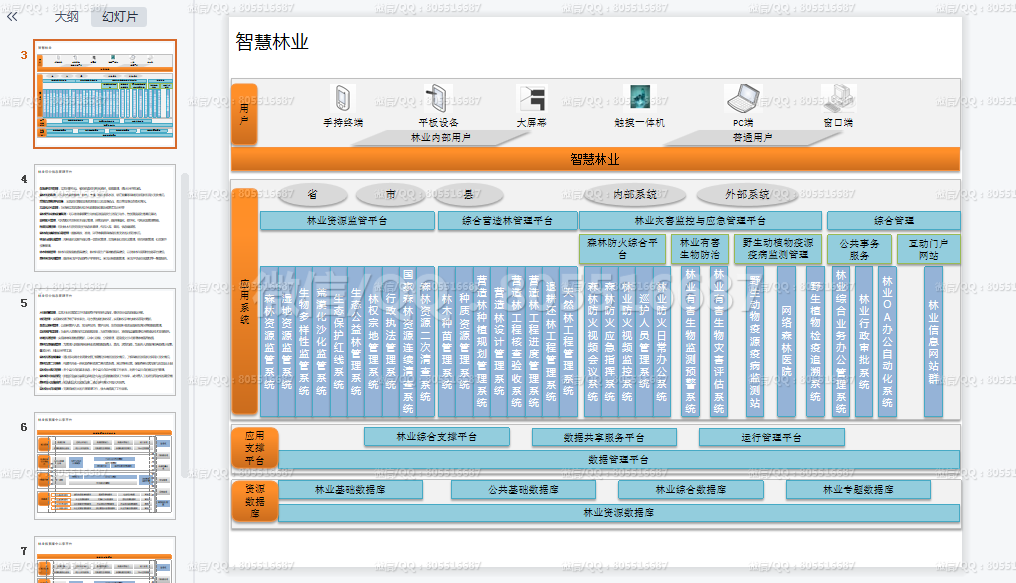1016x583 pixels.
Task: Click the 触摸一体机 touch kiosk icon
Action: [640, 98]
